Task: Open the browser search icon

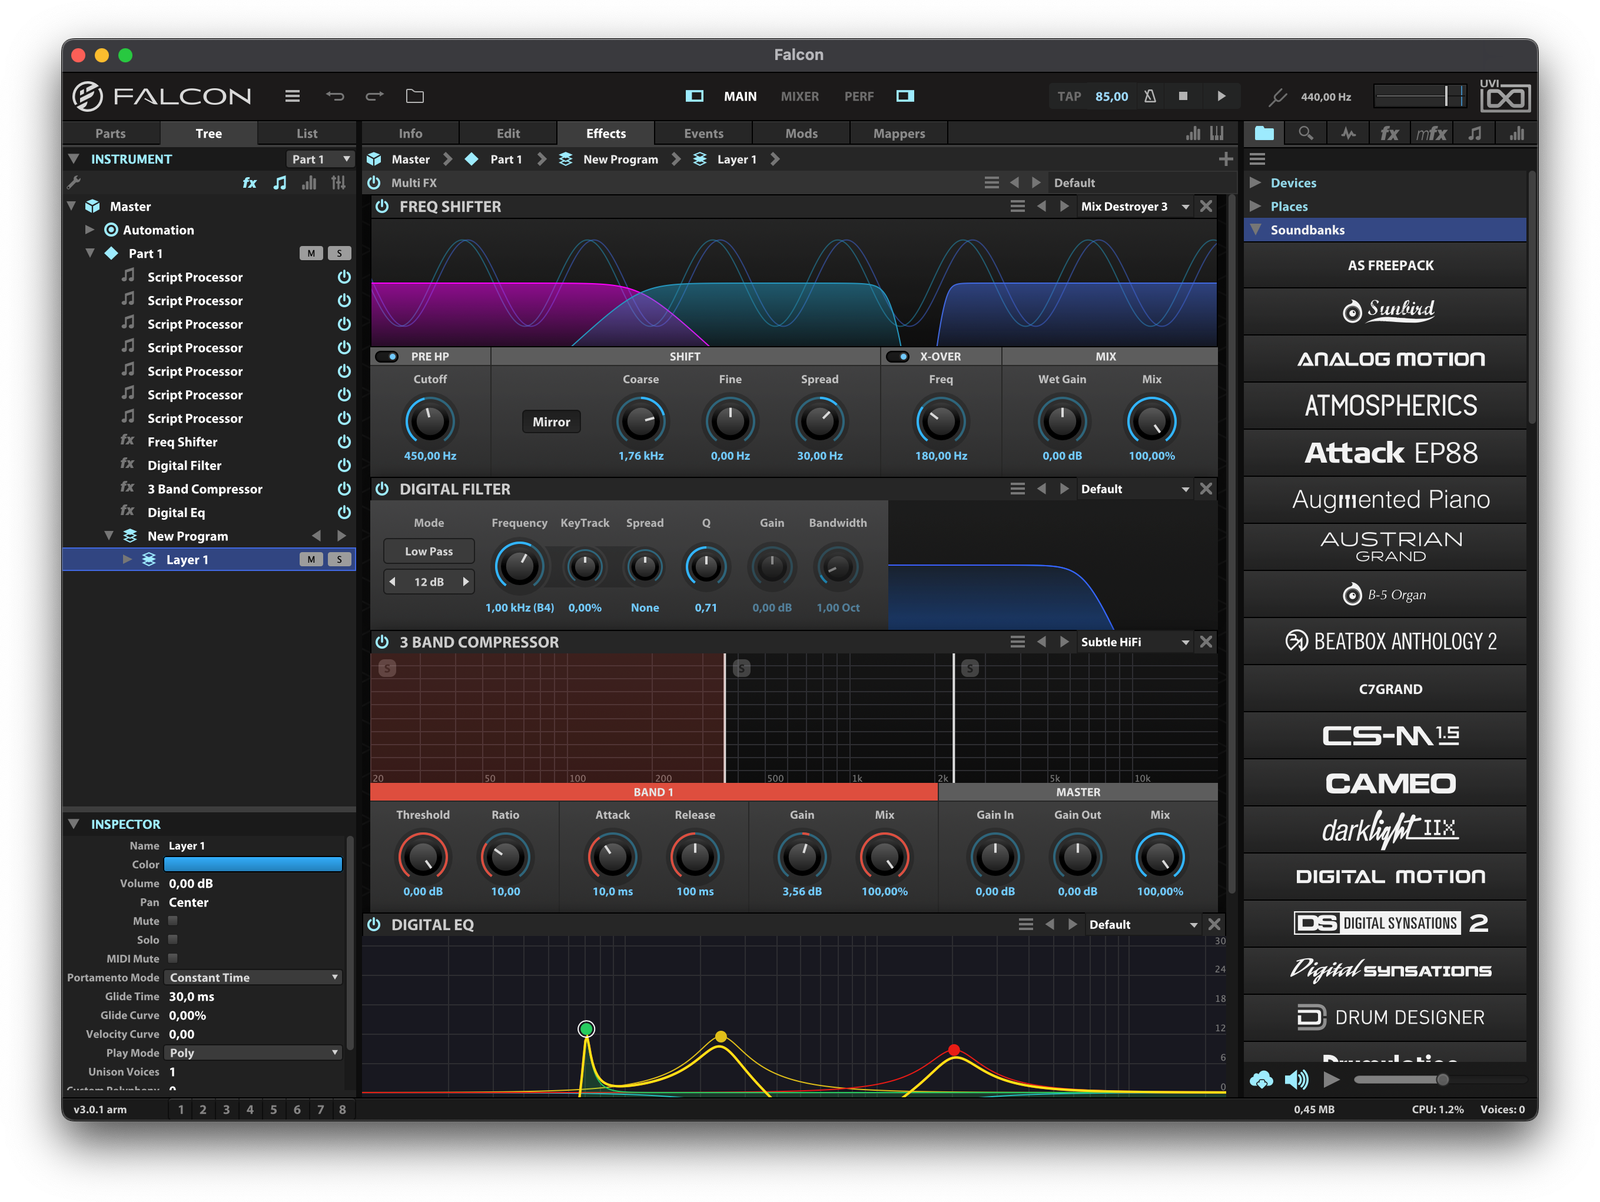Action: click(1306, 133)
